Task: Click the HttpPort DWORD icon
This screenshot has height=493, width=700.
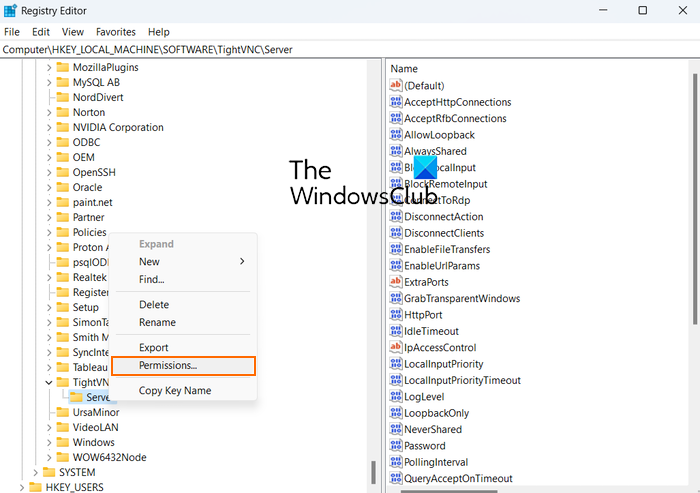Action: [396, 315]
